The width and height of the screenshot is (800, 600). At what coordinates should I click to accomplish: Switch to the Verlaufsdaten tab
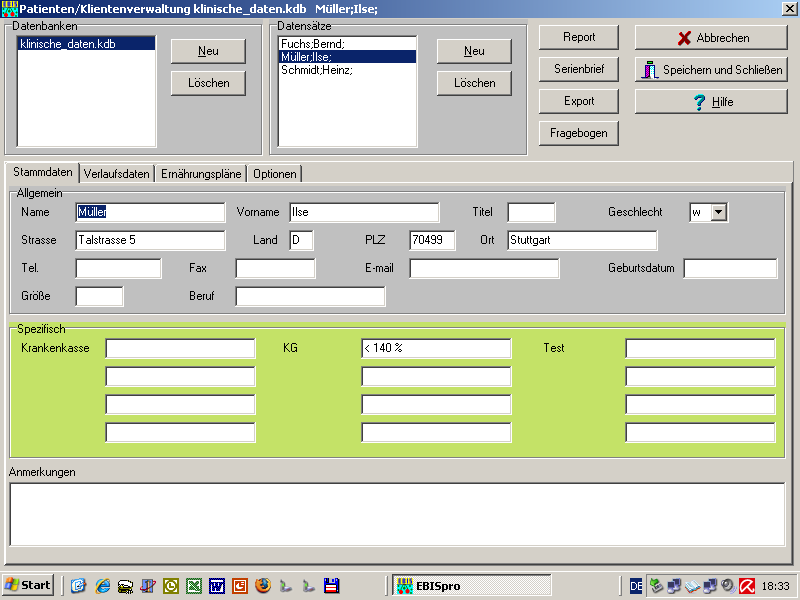pyautogui.click(x=117, y=174)
